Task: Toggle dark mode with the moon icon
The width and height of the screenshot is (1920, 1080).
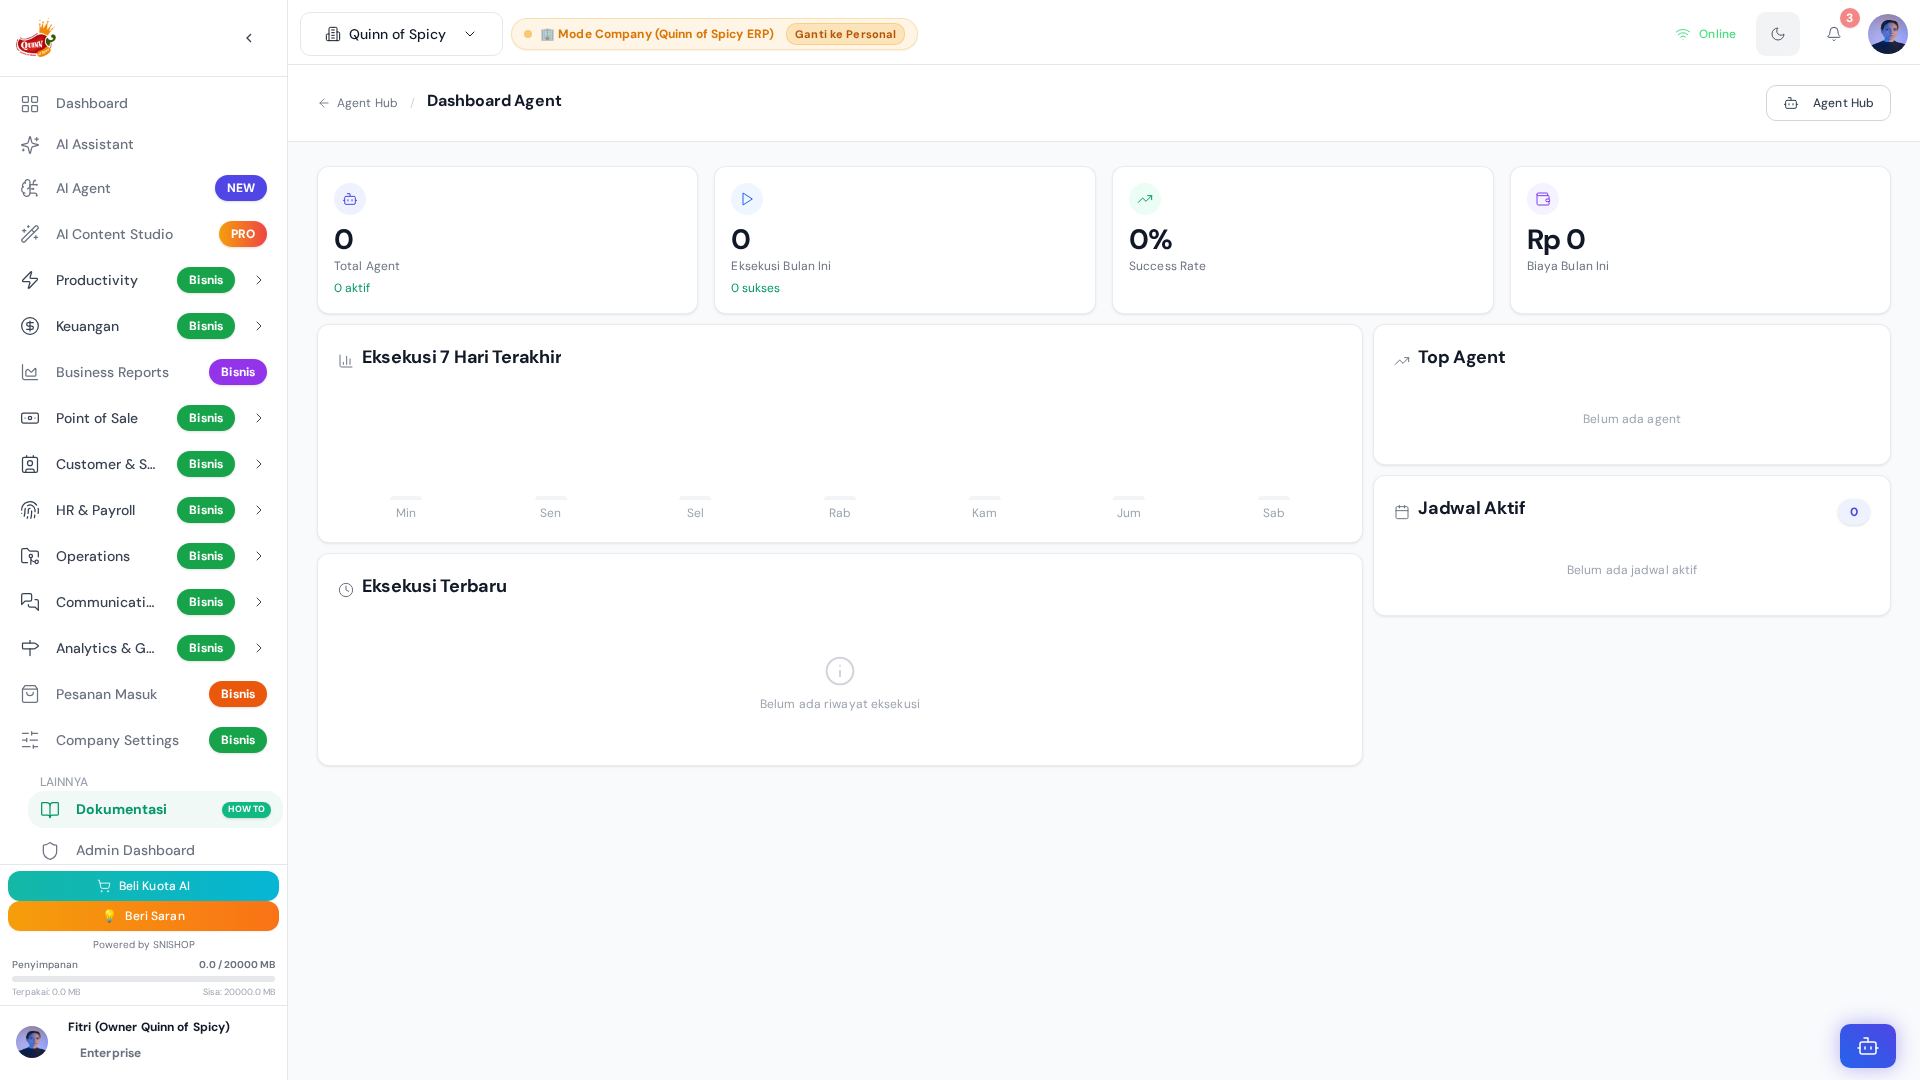Action: [1777, 34]
